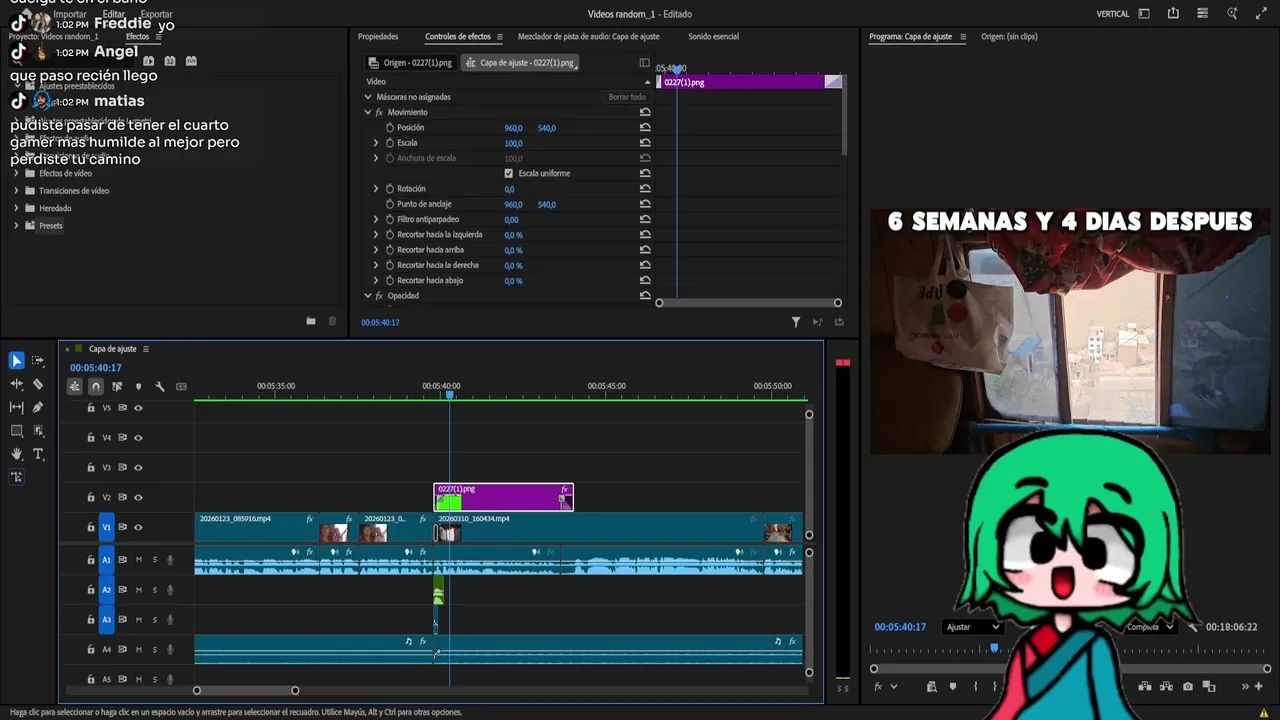Image resolution: width=1280 pixels, height=720 pixels.
Task: Toggle linked selection in timeline
Action: [117, 386]
